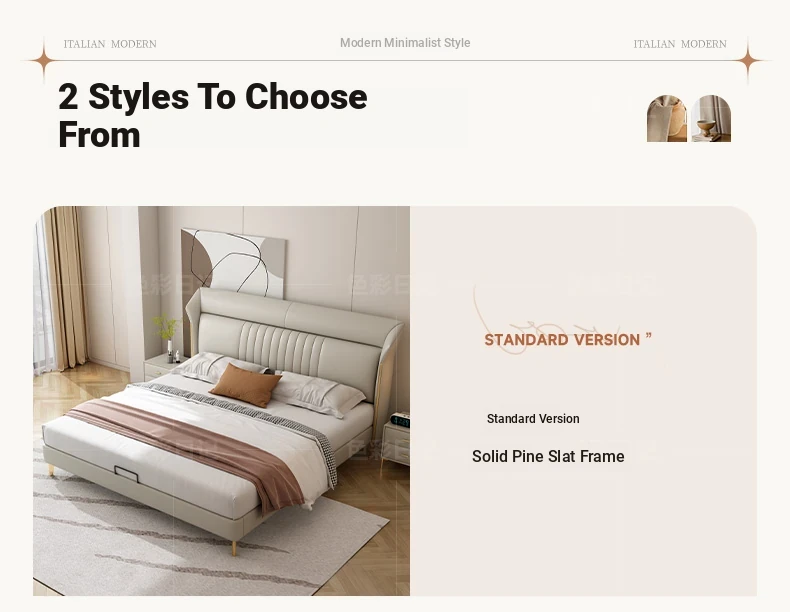Click the green plant vase on nightstand
Image resolution: width=790 pixels, height=612 pixels.
click(x=166, y=336)
